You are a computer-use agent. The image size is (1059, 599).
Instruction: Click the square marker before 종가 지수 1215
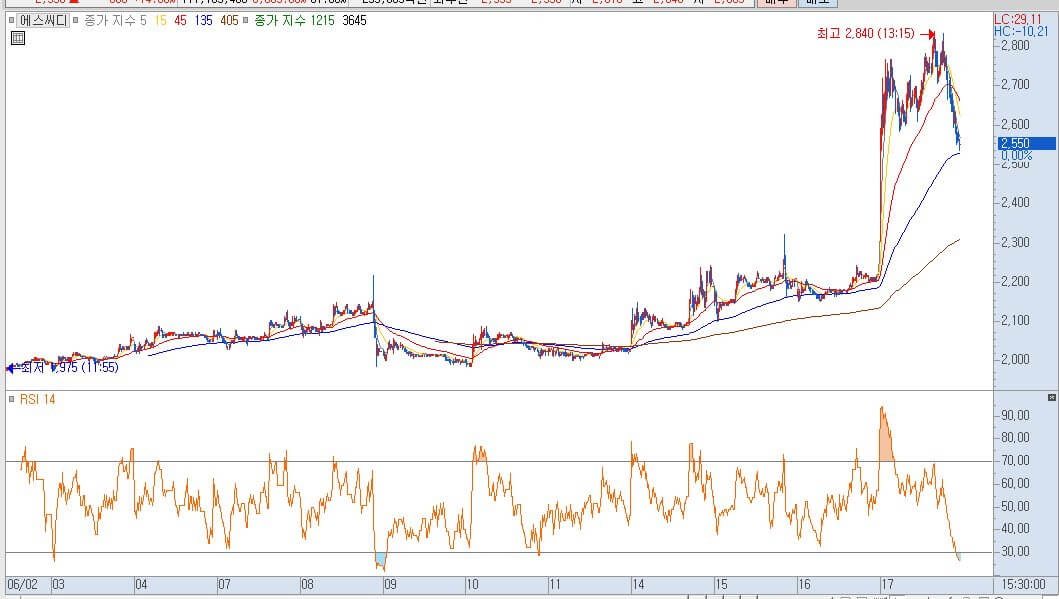pos(246,20)
